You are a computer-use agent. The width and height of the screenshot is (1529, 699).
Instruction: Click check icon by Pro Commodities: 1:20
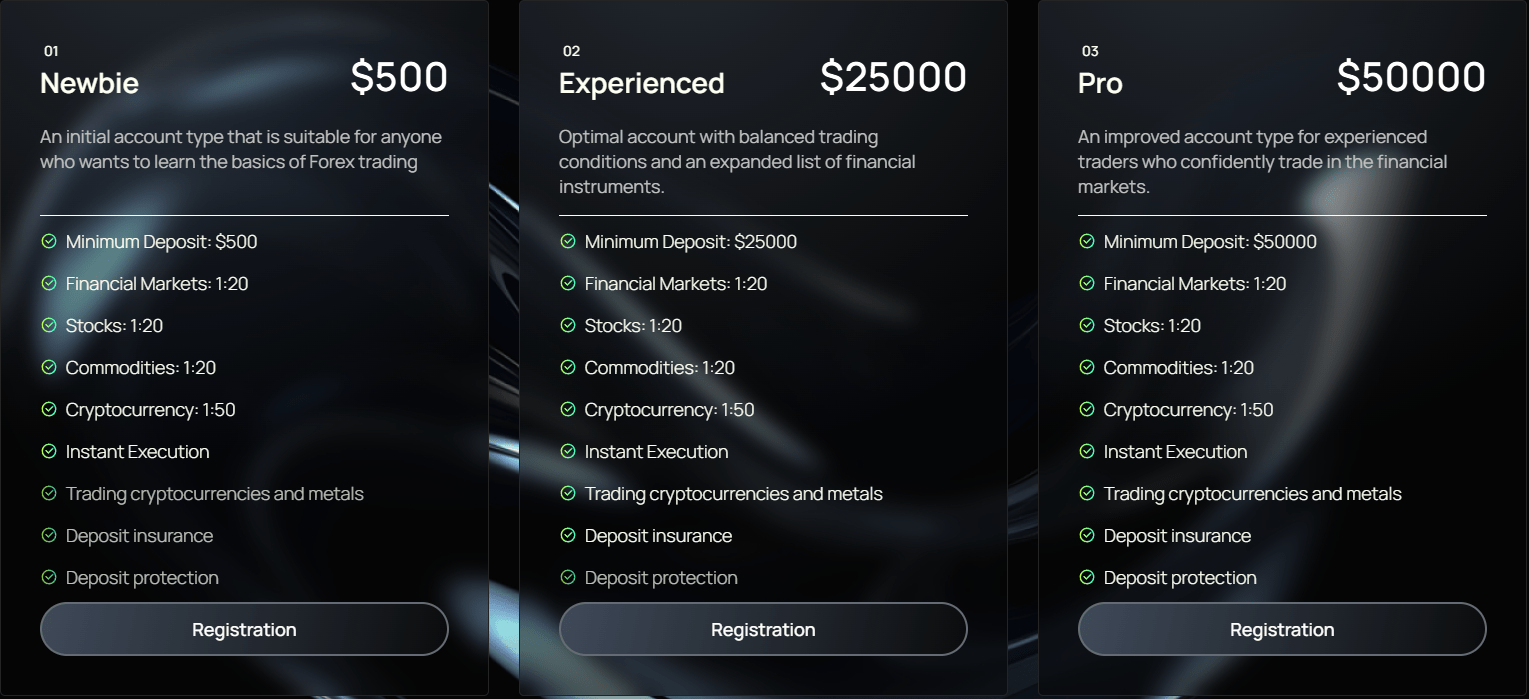pos(1087,367)
